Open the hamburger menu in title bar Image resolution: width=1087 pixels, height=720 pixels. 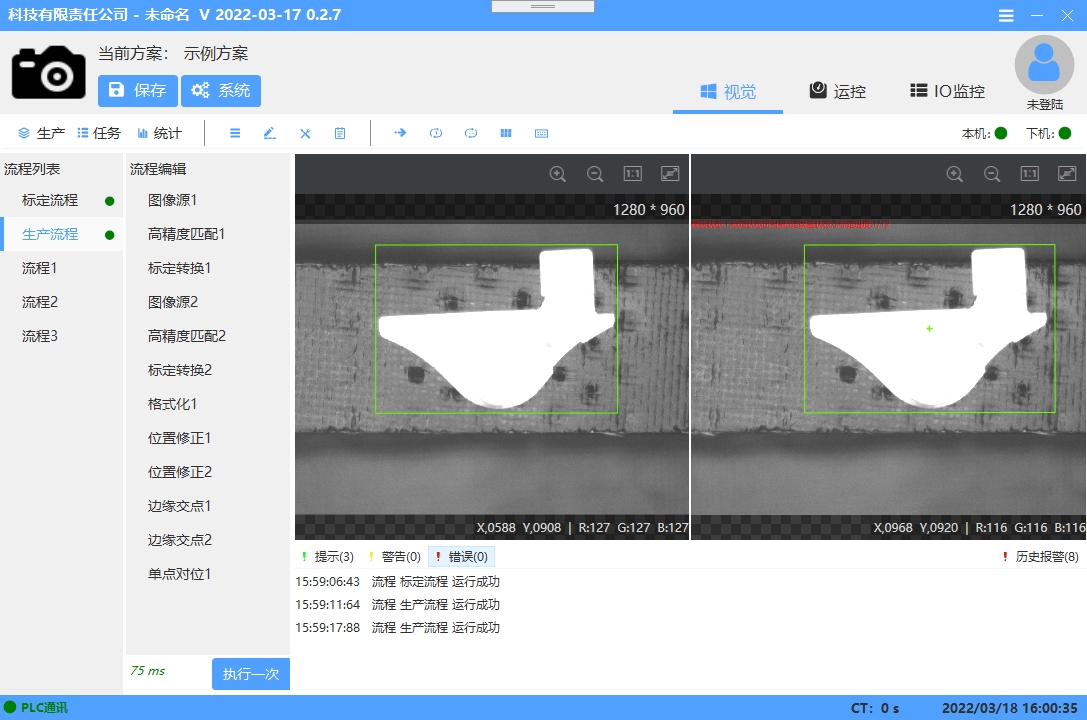point(1006,15)
